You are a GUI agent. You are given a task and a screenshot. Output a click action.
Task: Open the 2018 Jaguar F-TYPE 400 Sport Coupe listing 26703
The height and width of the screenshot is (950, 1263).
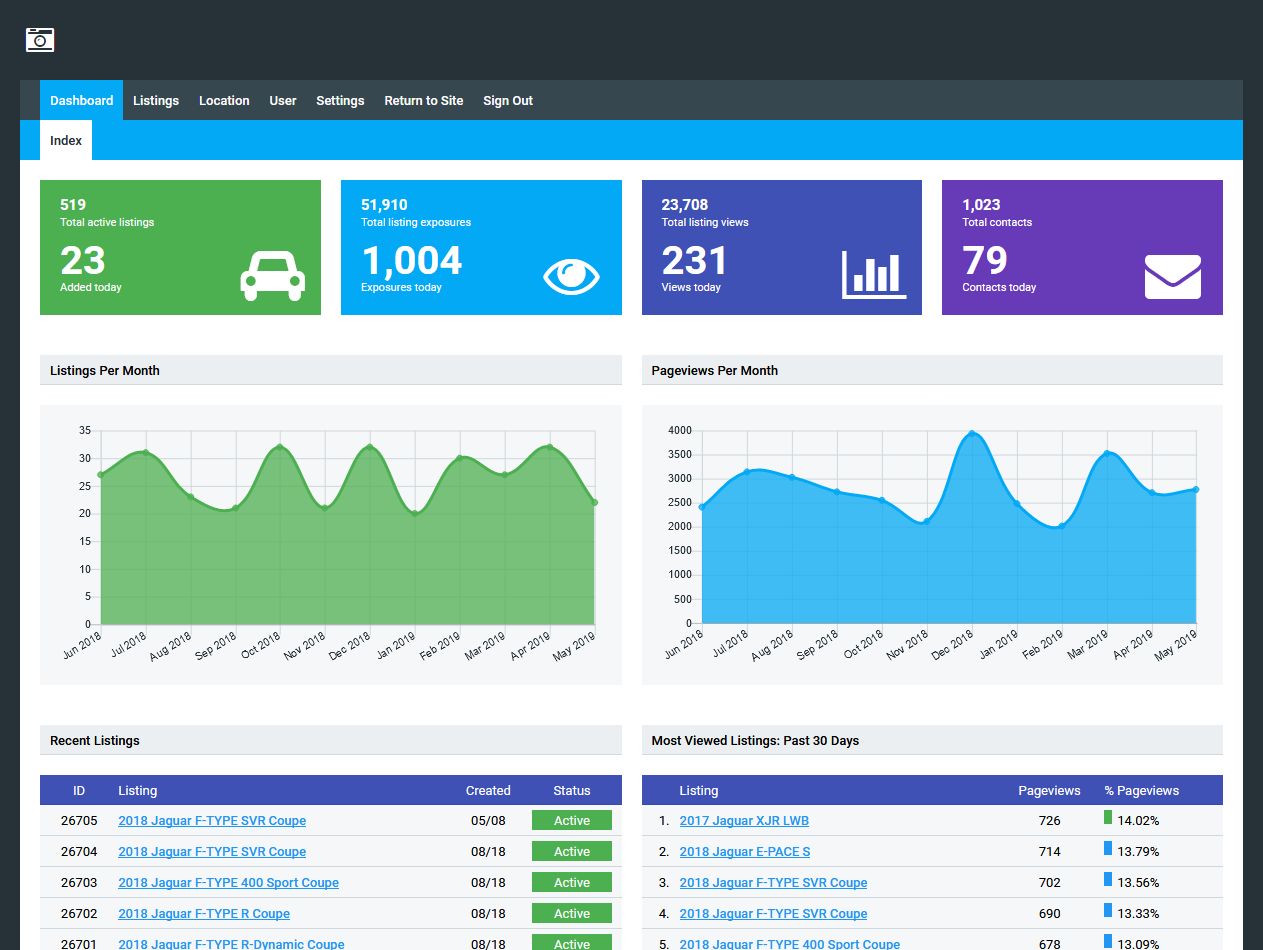tap(228, 883)
